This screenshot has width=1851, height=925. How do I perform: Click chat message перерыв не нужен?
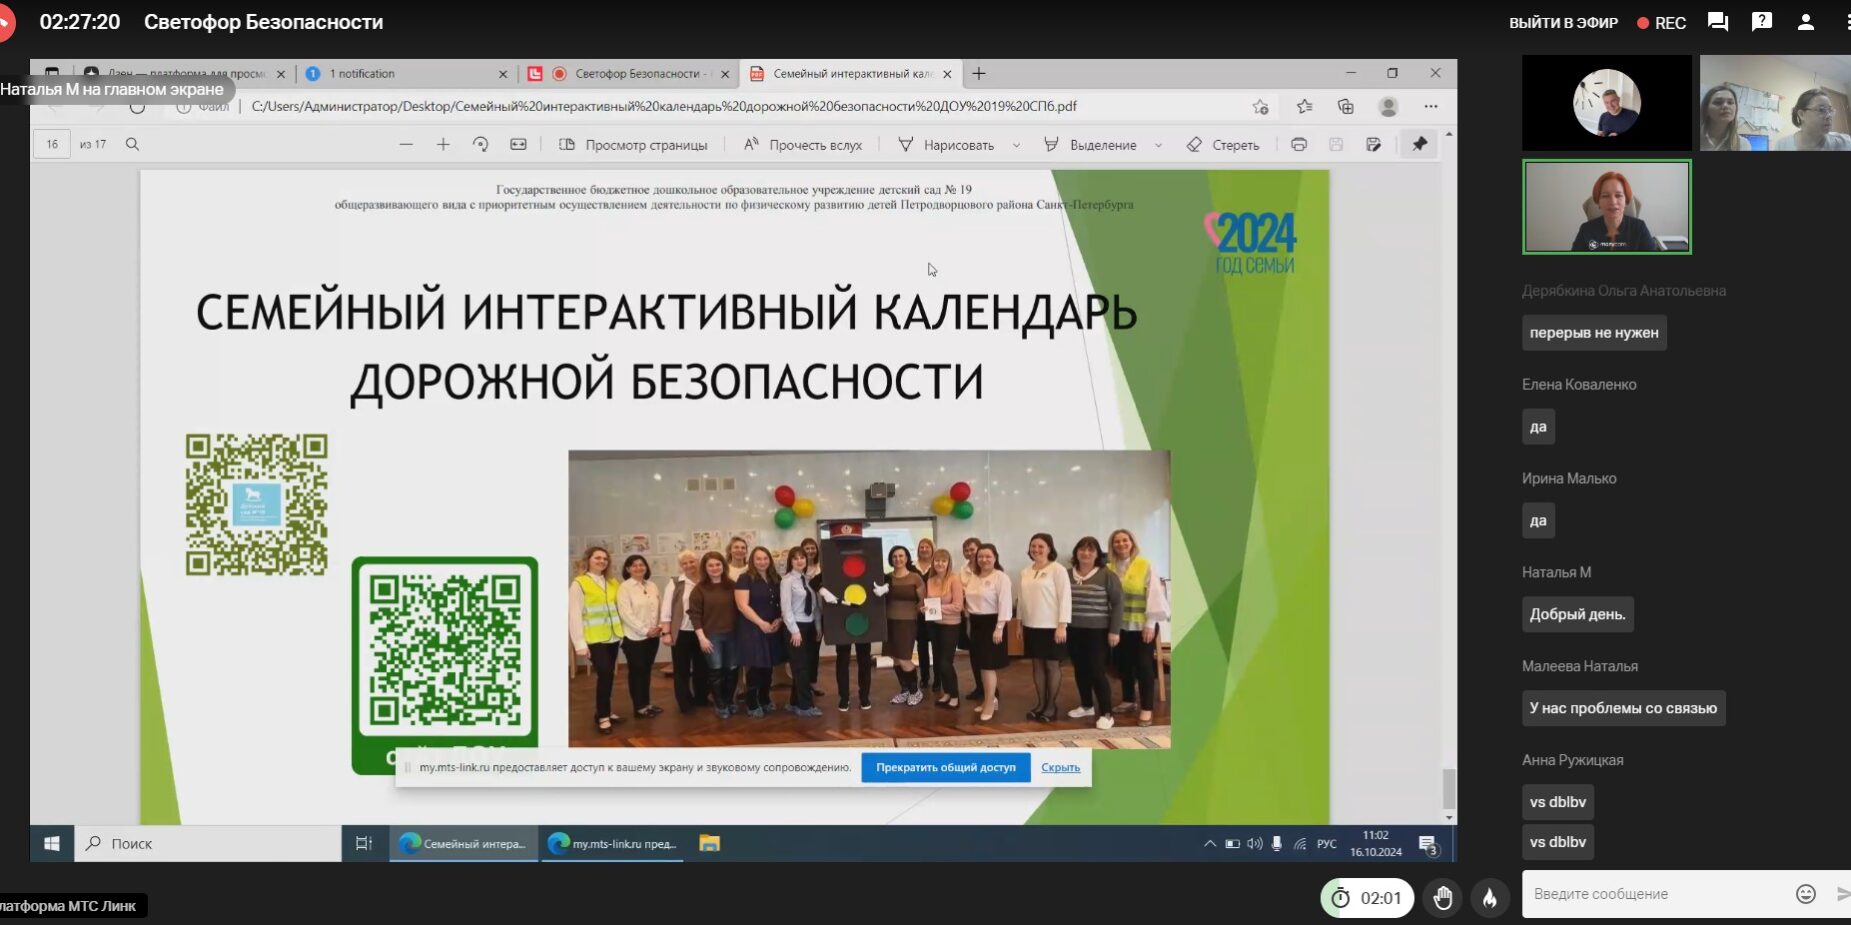pyautogui.click(x=1594, y=333)
